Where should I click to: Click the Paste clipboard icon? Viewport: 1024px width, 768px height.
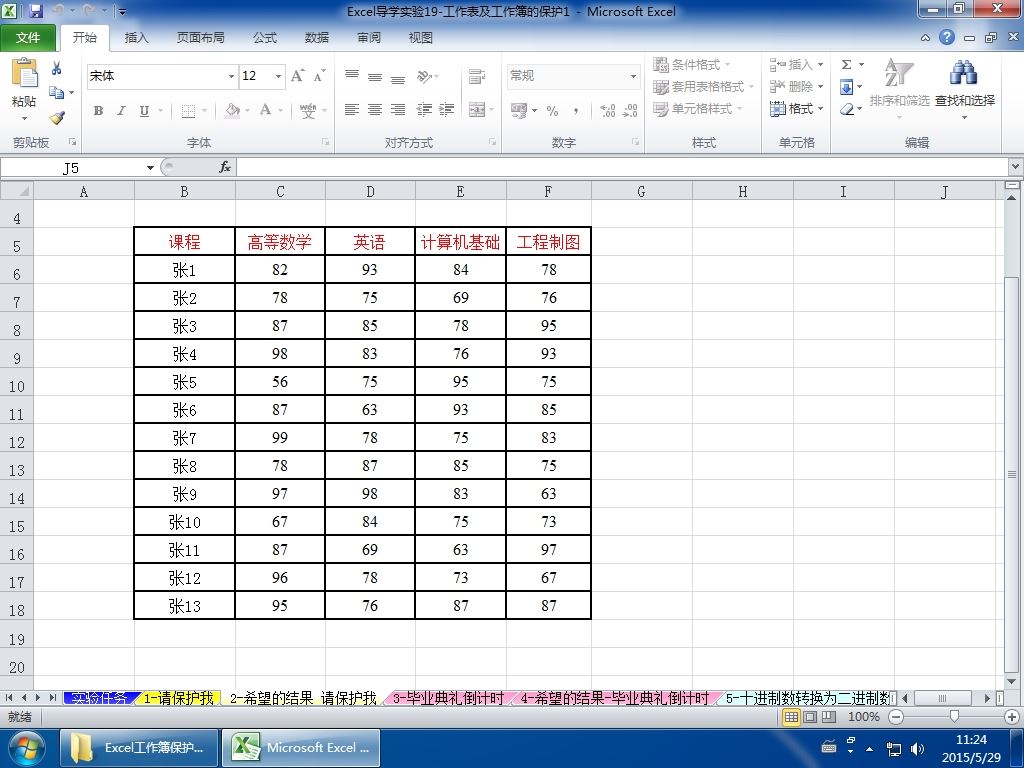pos(24,74)
